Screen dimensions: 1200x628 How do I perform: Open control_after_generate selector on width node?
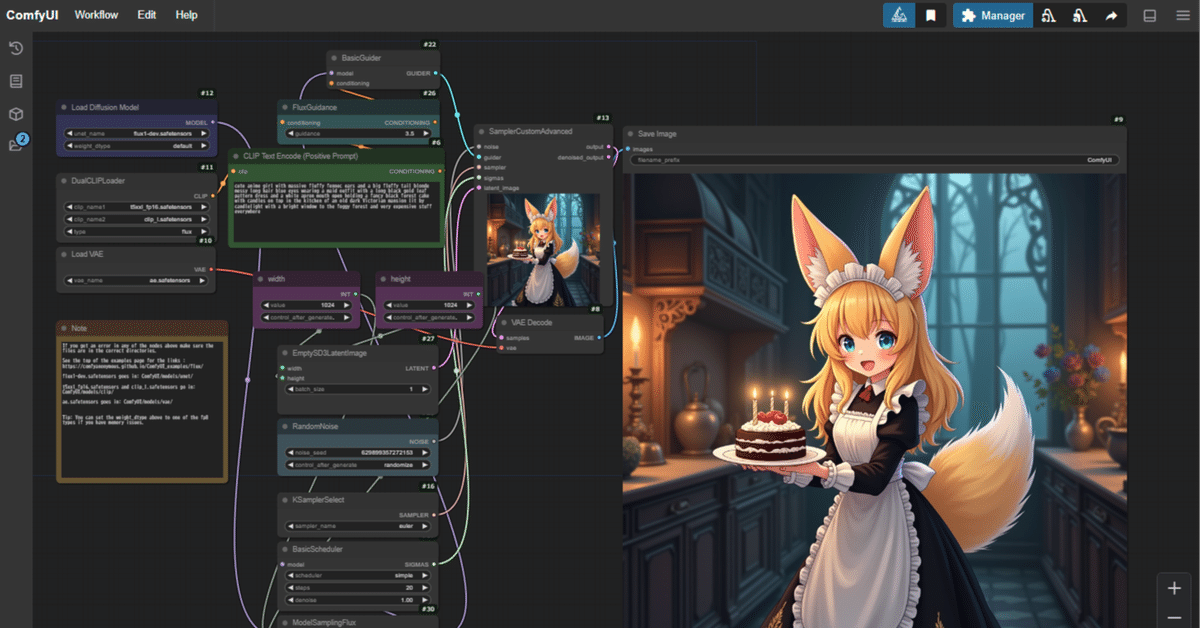coord(308,317)
